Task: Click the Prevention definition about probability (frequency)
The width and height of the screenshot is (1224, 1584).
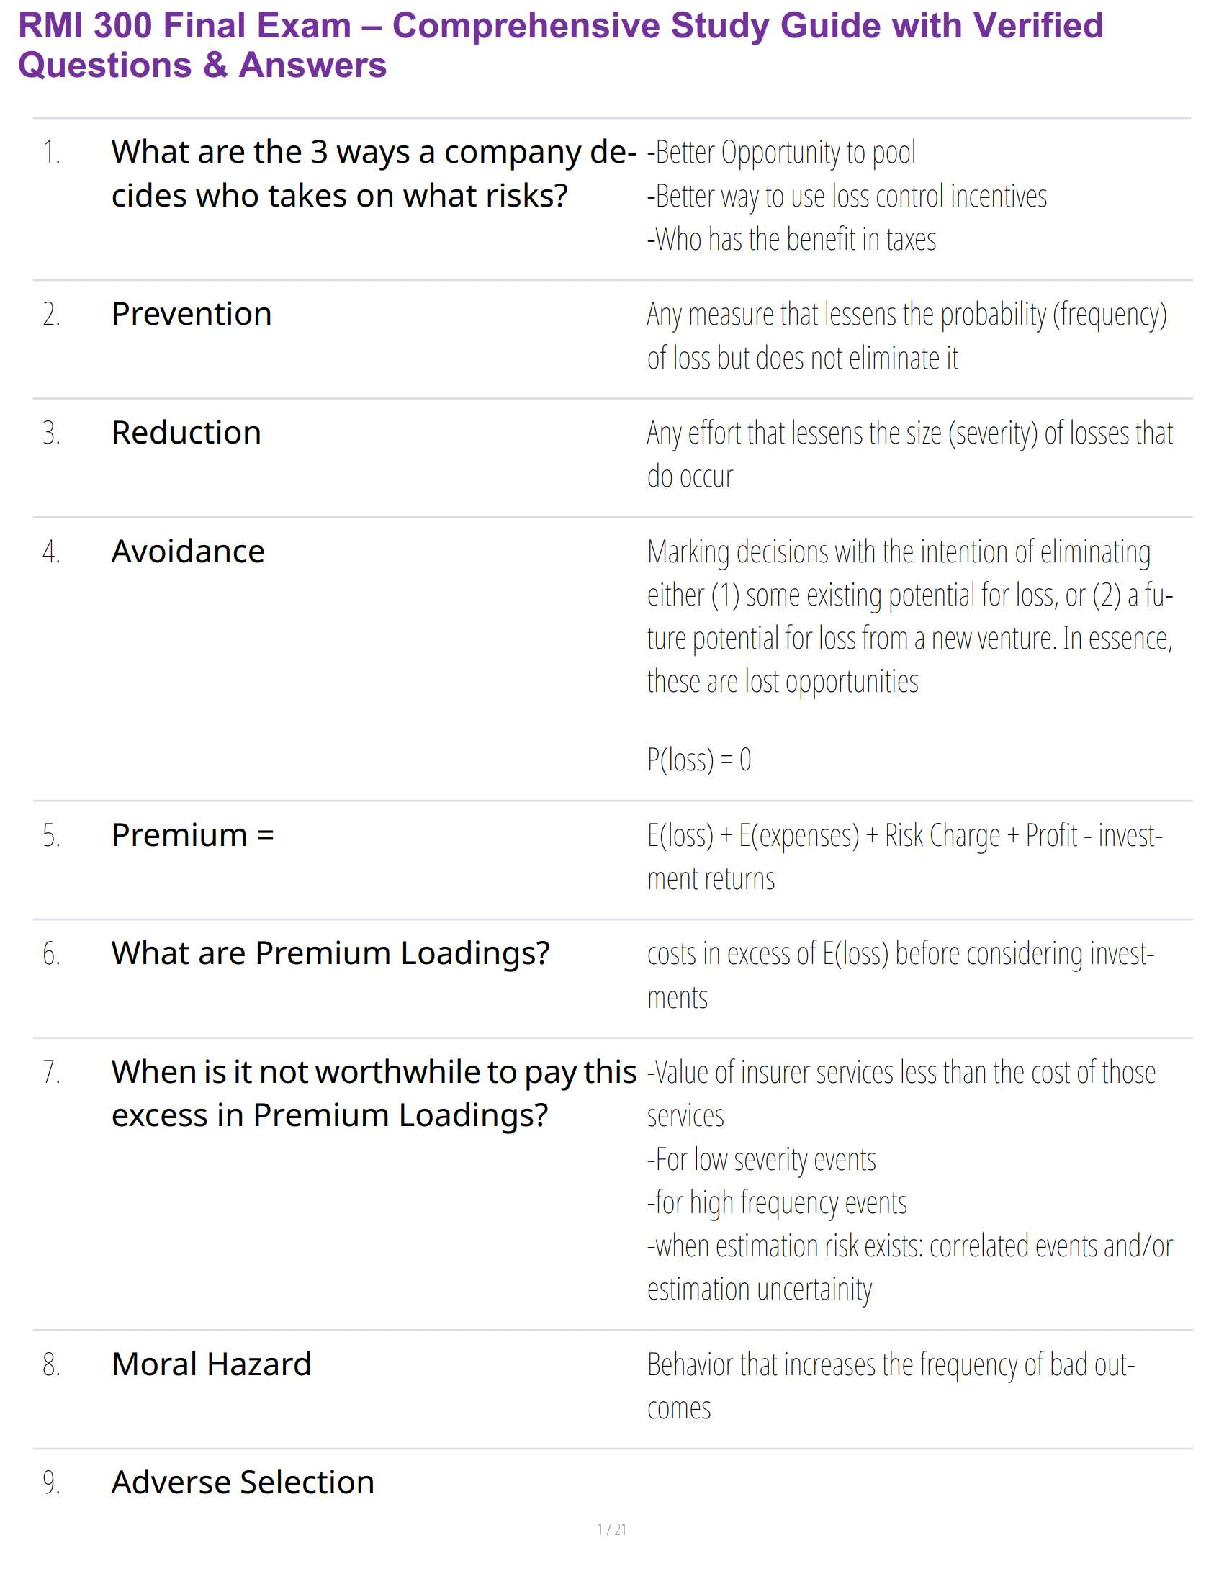Action: [906, 336]
